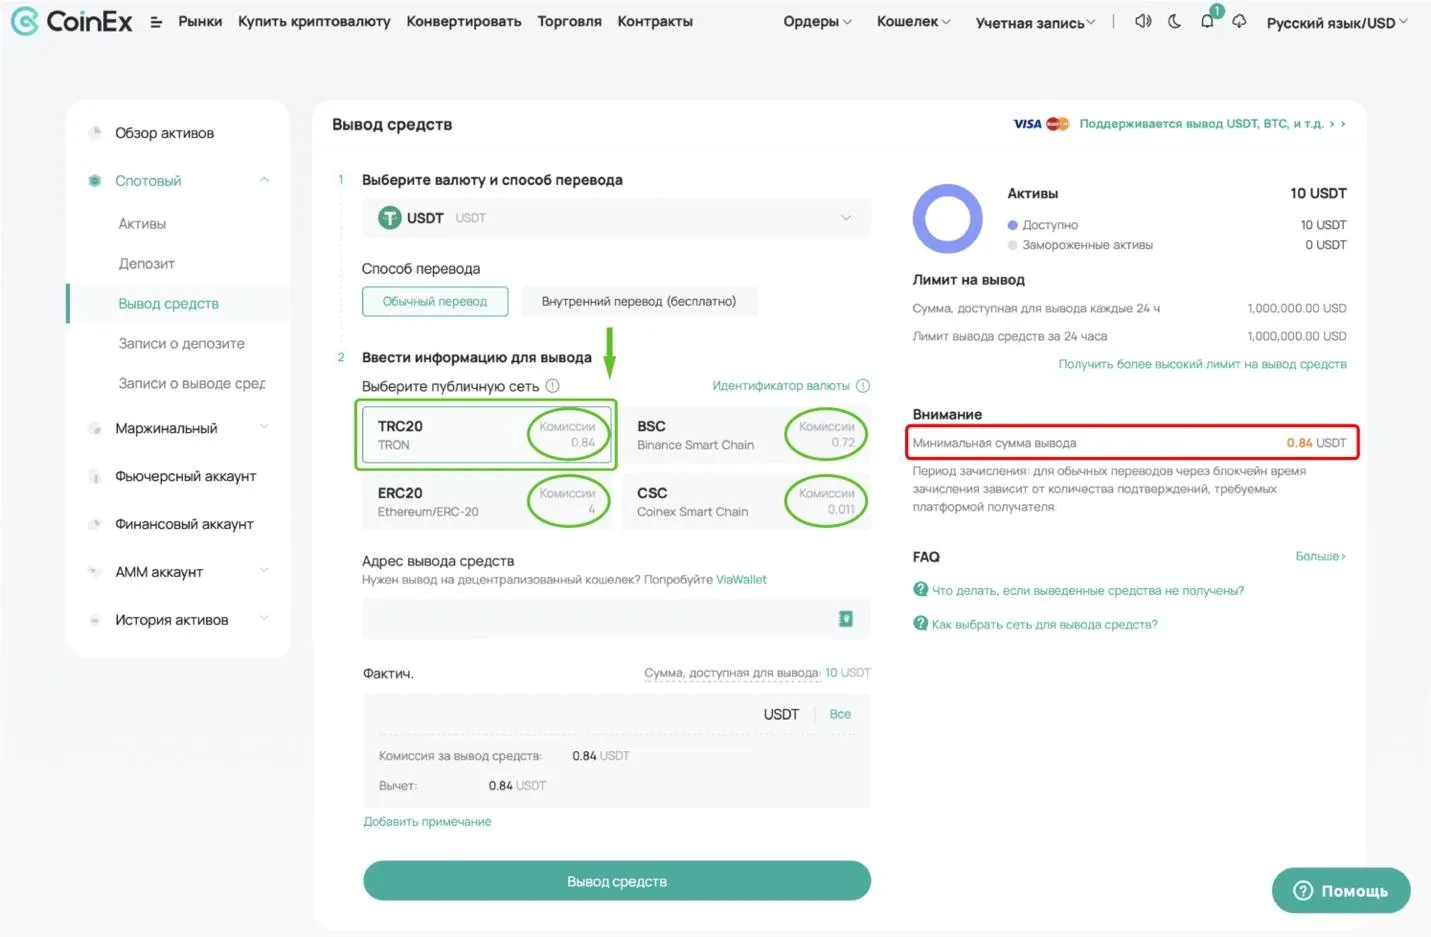Open the address book icon in address field
The image size is (1431, 937).
(846, 619)
